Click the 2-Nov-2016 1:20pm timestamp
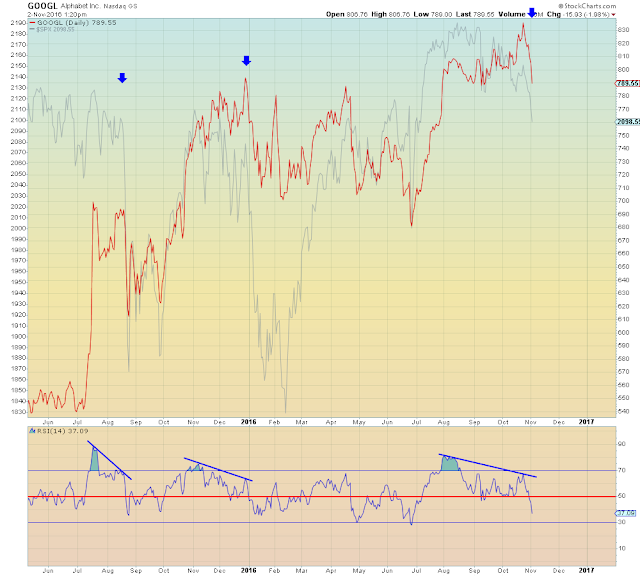 tap(57, 14)
